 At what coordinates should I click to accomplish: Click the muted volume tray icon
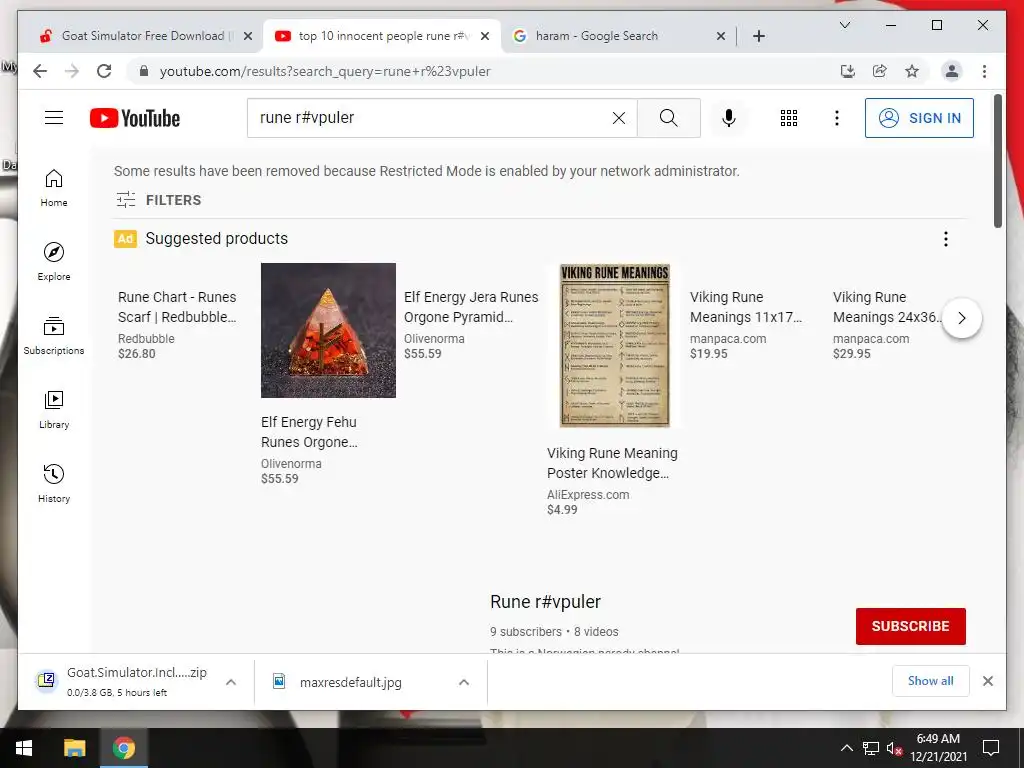click(x=894, y=748)
